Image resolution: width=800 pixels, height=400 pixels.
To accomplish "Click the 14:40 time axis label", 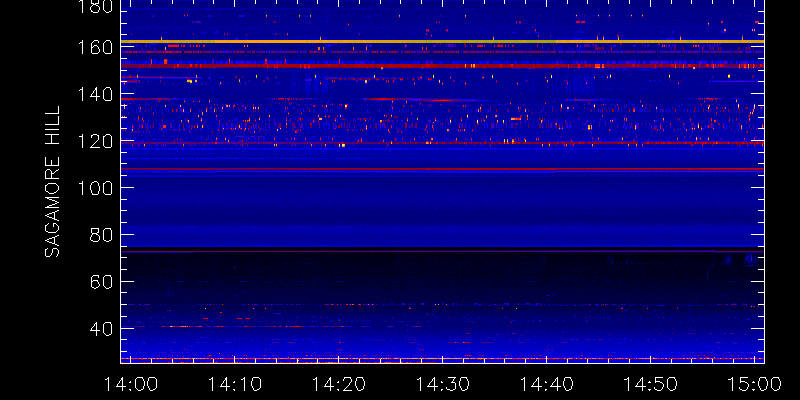I will tap(546, 384).
